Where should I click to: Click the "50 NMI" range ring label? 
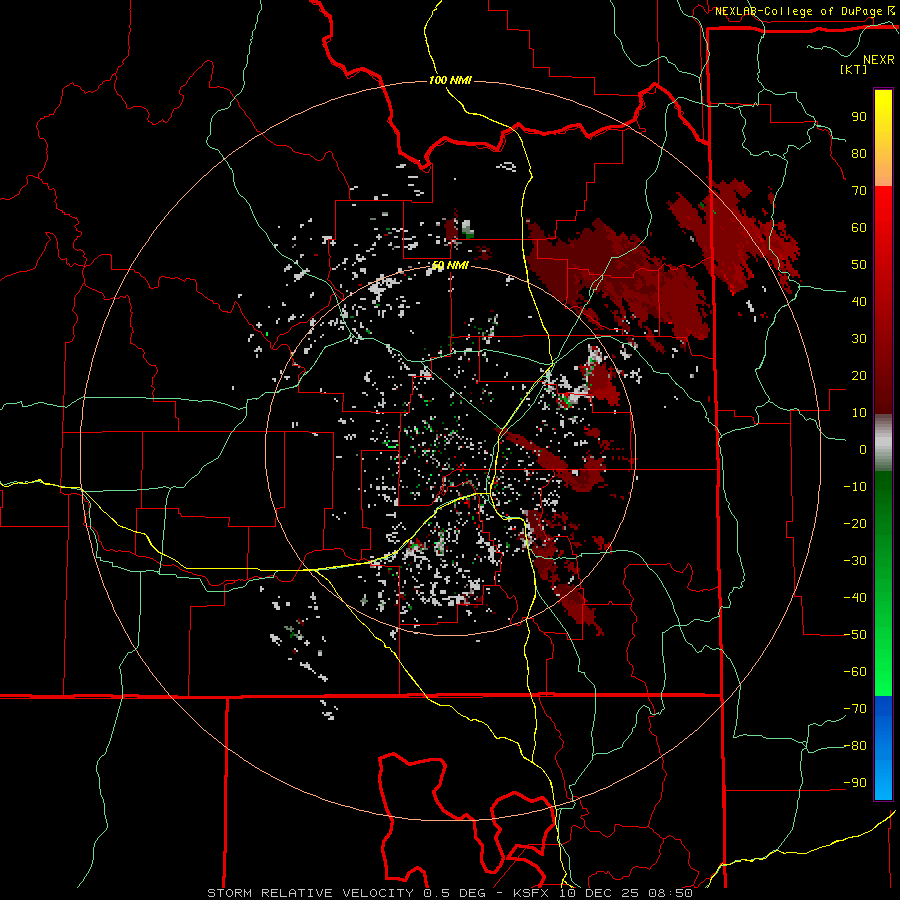(450, 266)
